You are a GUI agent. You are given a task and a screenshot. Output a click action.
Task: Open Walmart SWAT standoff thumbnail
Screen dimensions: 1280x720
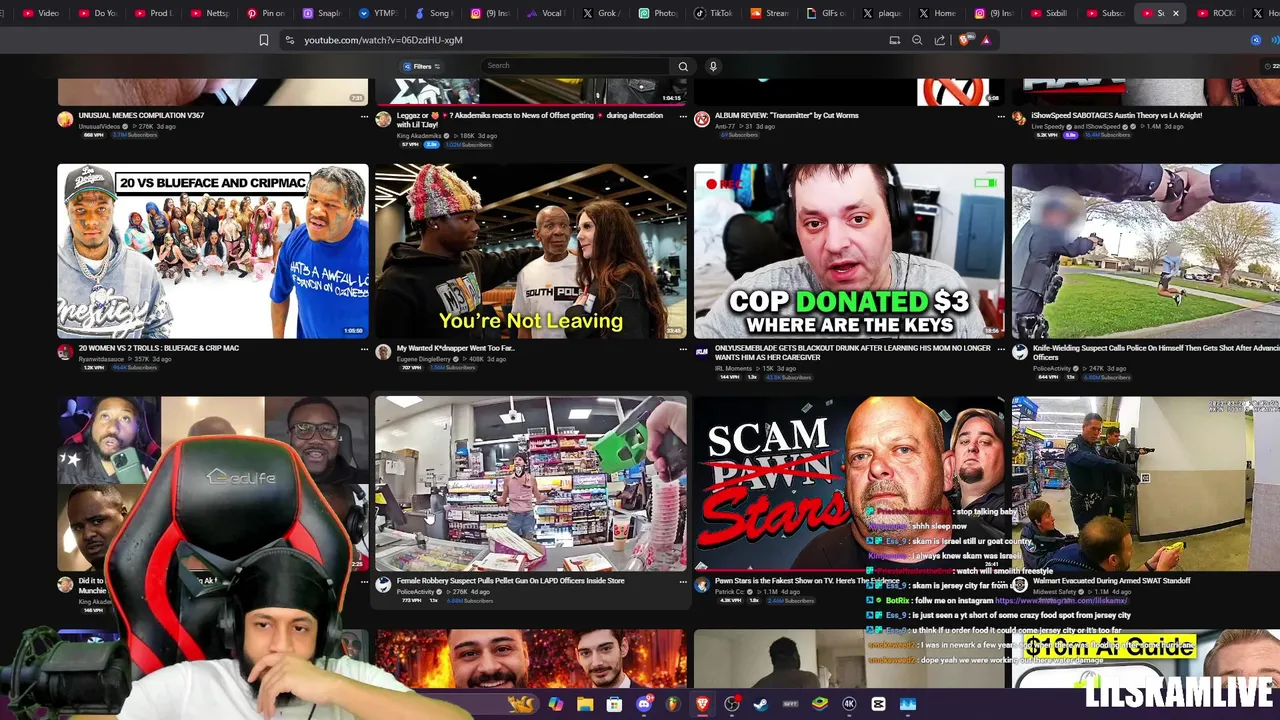1146,484
